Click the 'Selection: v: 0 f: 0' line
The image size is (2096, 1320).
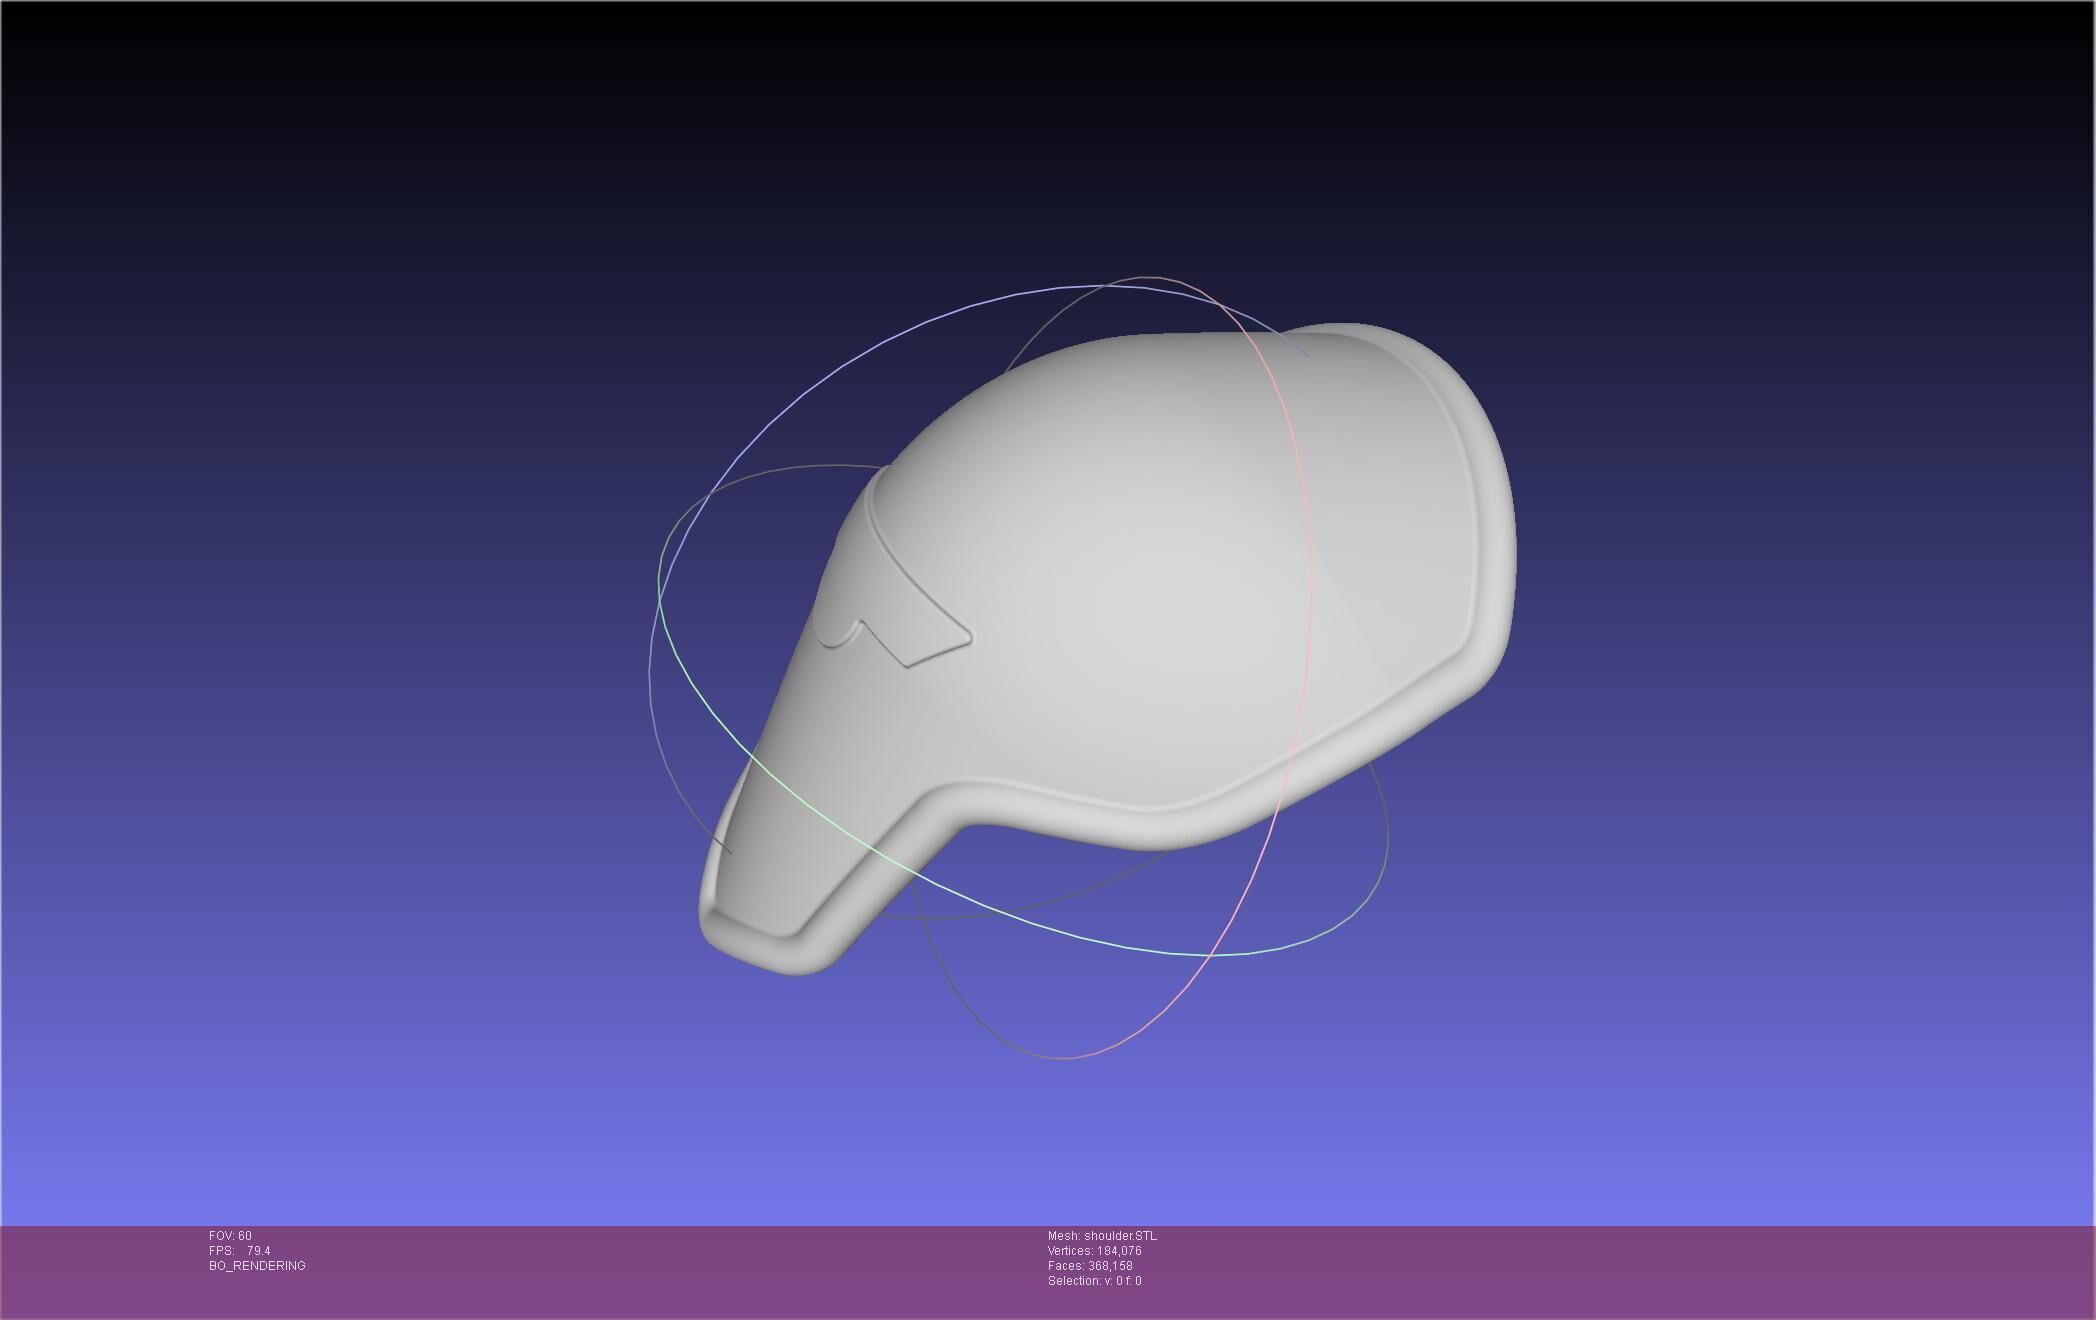tap(1094, 1281)
